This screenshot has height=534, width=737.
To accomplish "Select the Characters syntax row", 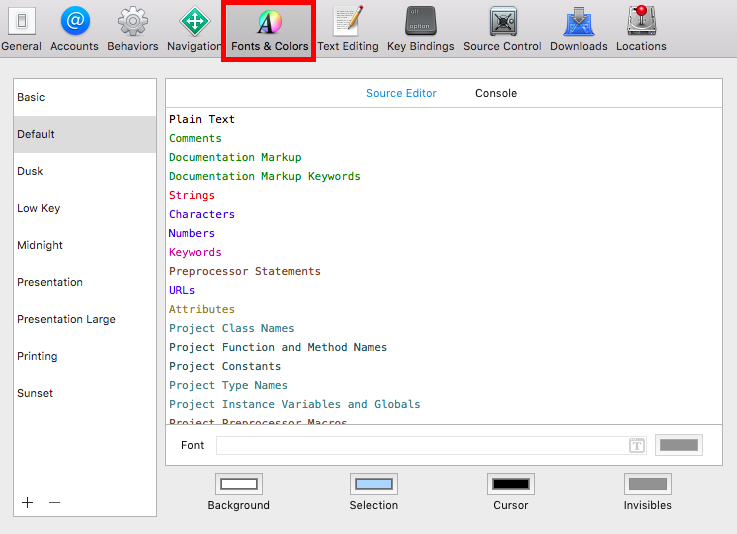I will point(444,214).
